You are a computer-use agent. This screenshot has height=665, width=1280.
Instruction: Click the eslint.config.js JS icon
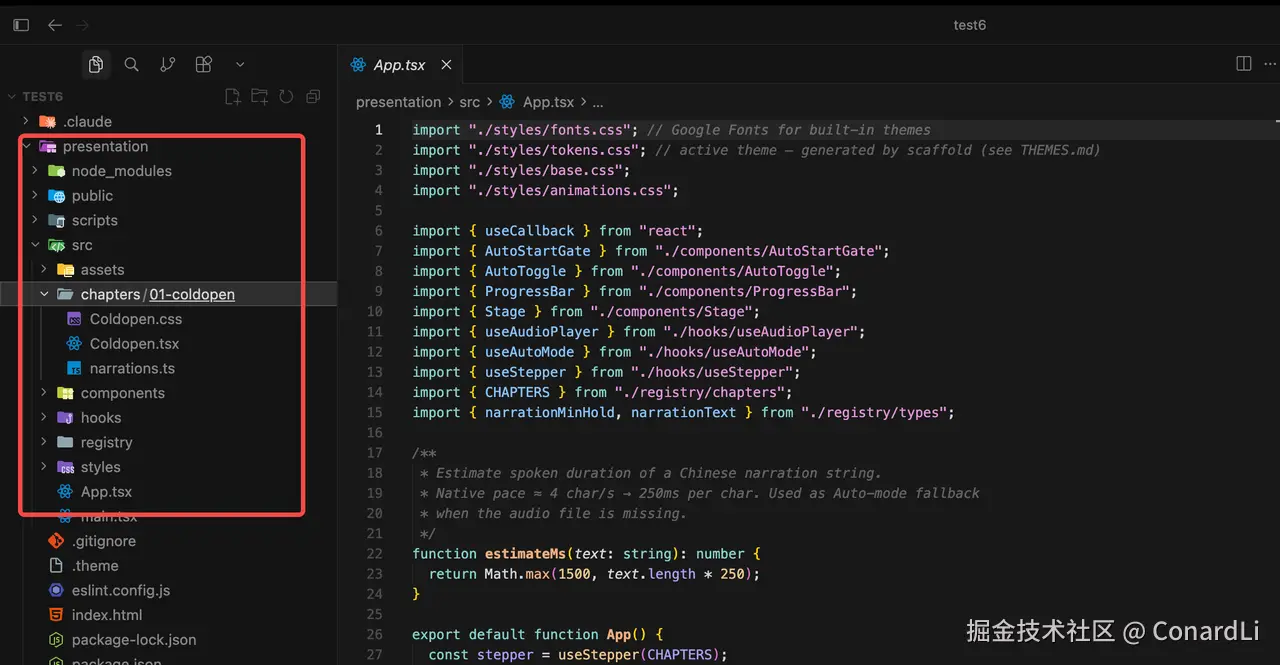(x=56, y=590)
